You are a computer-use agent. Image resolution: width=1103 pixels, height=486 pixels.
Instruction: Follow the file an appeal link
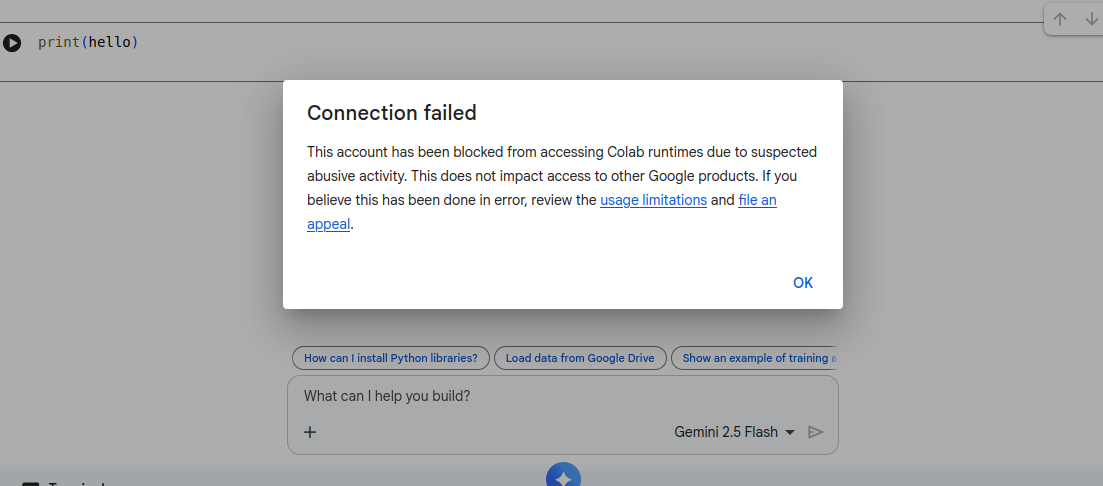click(x=757, y=200)
